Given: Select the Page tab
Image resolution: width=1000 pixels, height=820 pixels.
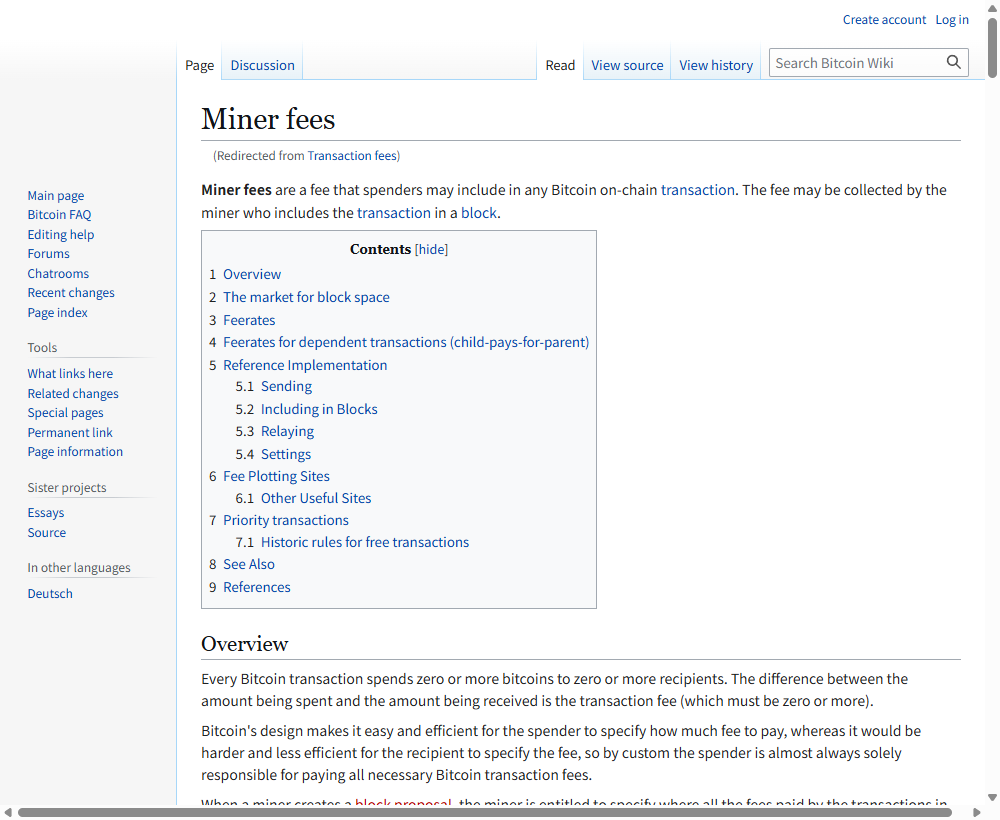Looking at the screenshot, I should click(x=200, y=65).
